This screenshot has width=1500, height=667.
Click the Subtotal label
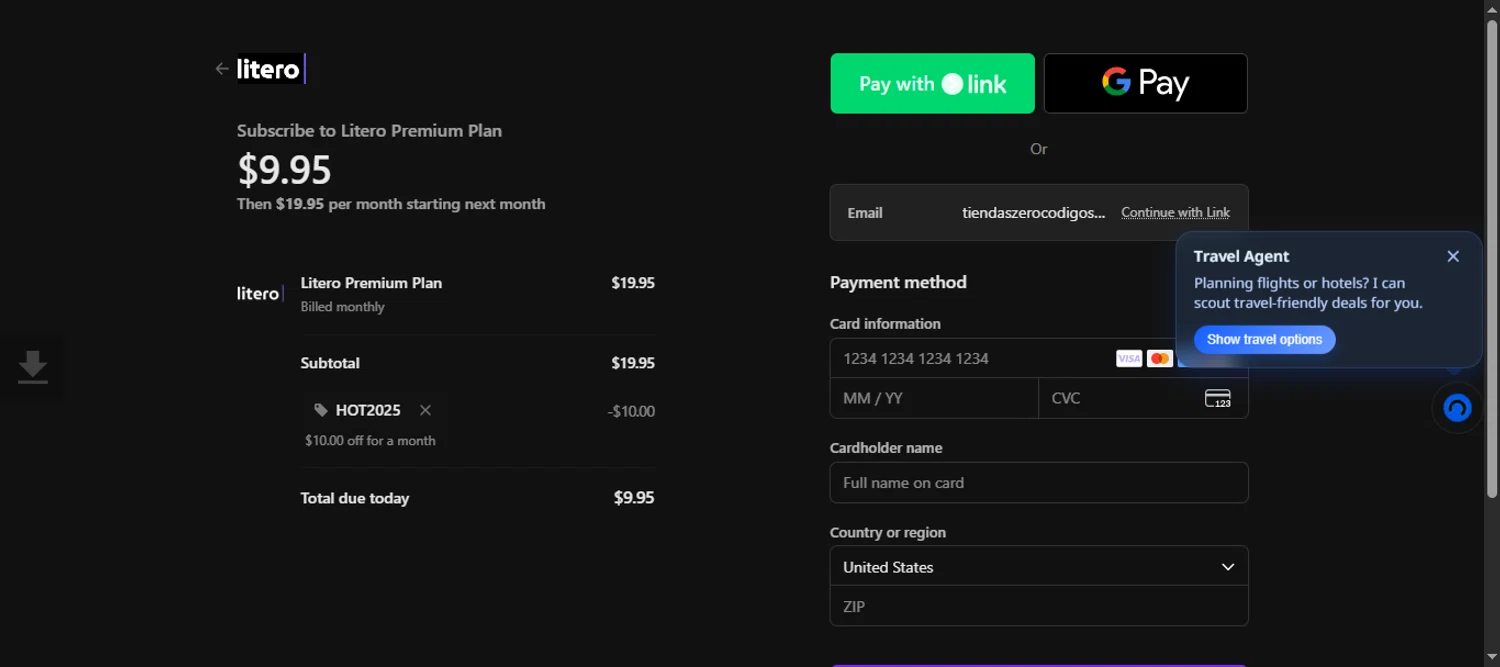[x=330, y=363]
